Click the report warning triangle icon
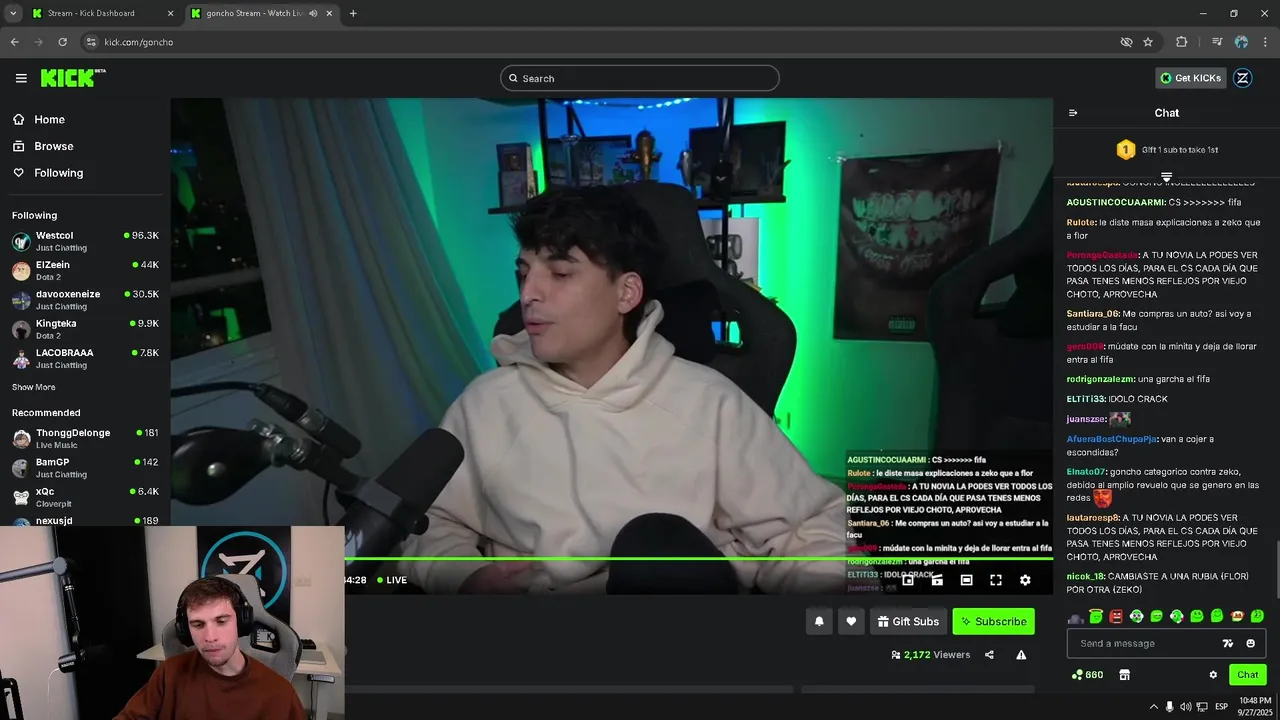The image size is (1280, 720). tap(1021, 655)
